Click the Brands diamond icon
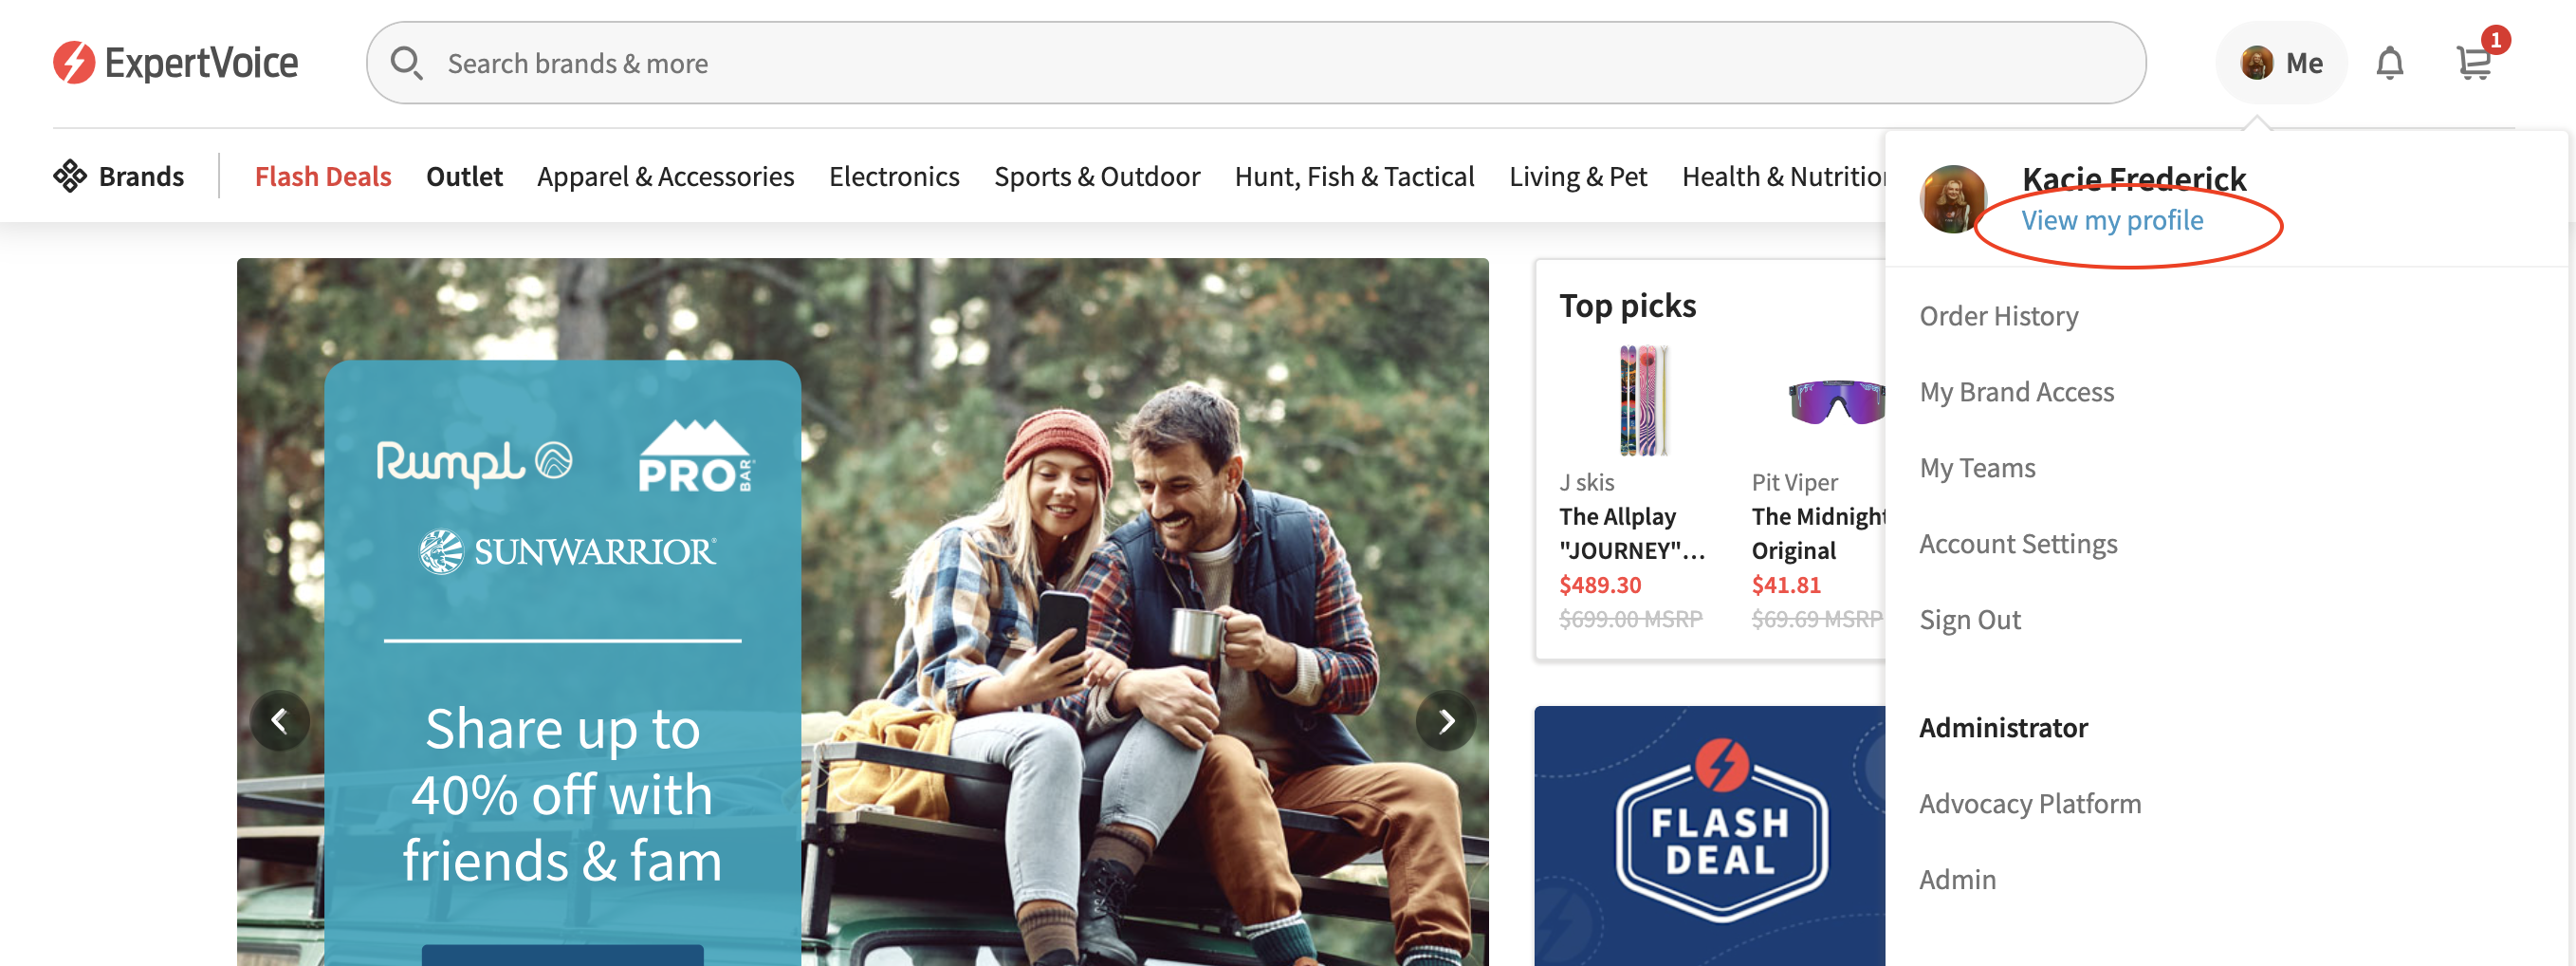The height and width of the screenshot is (966, 2576). pyautogui.click(x=70, y=176)
